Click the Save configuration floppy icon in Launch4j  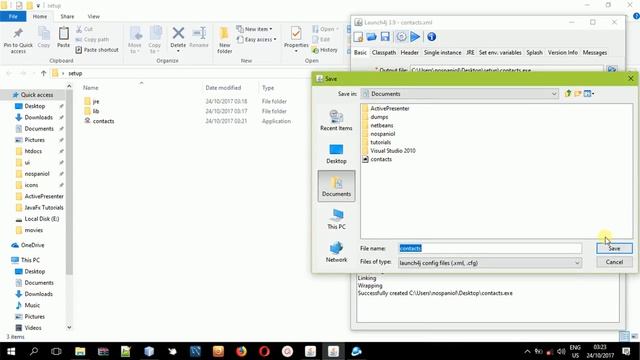[x=385, y=37]
